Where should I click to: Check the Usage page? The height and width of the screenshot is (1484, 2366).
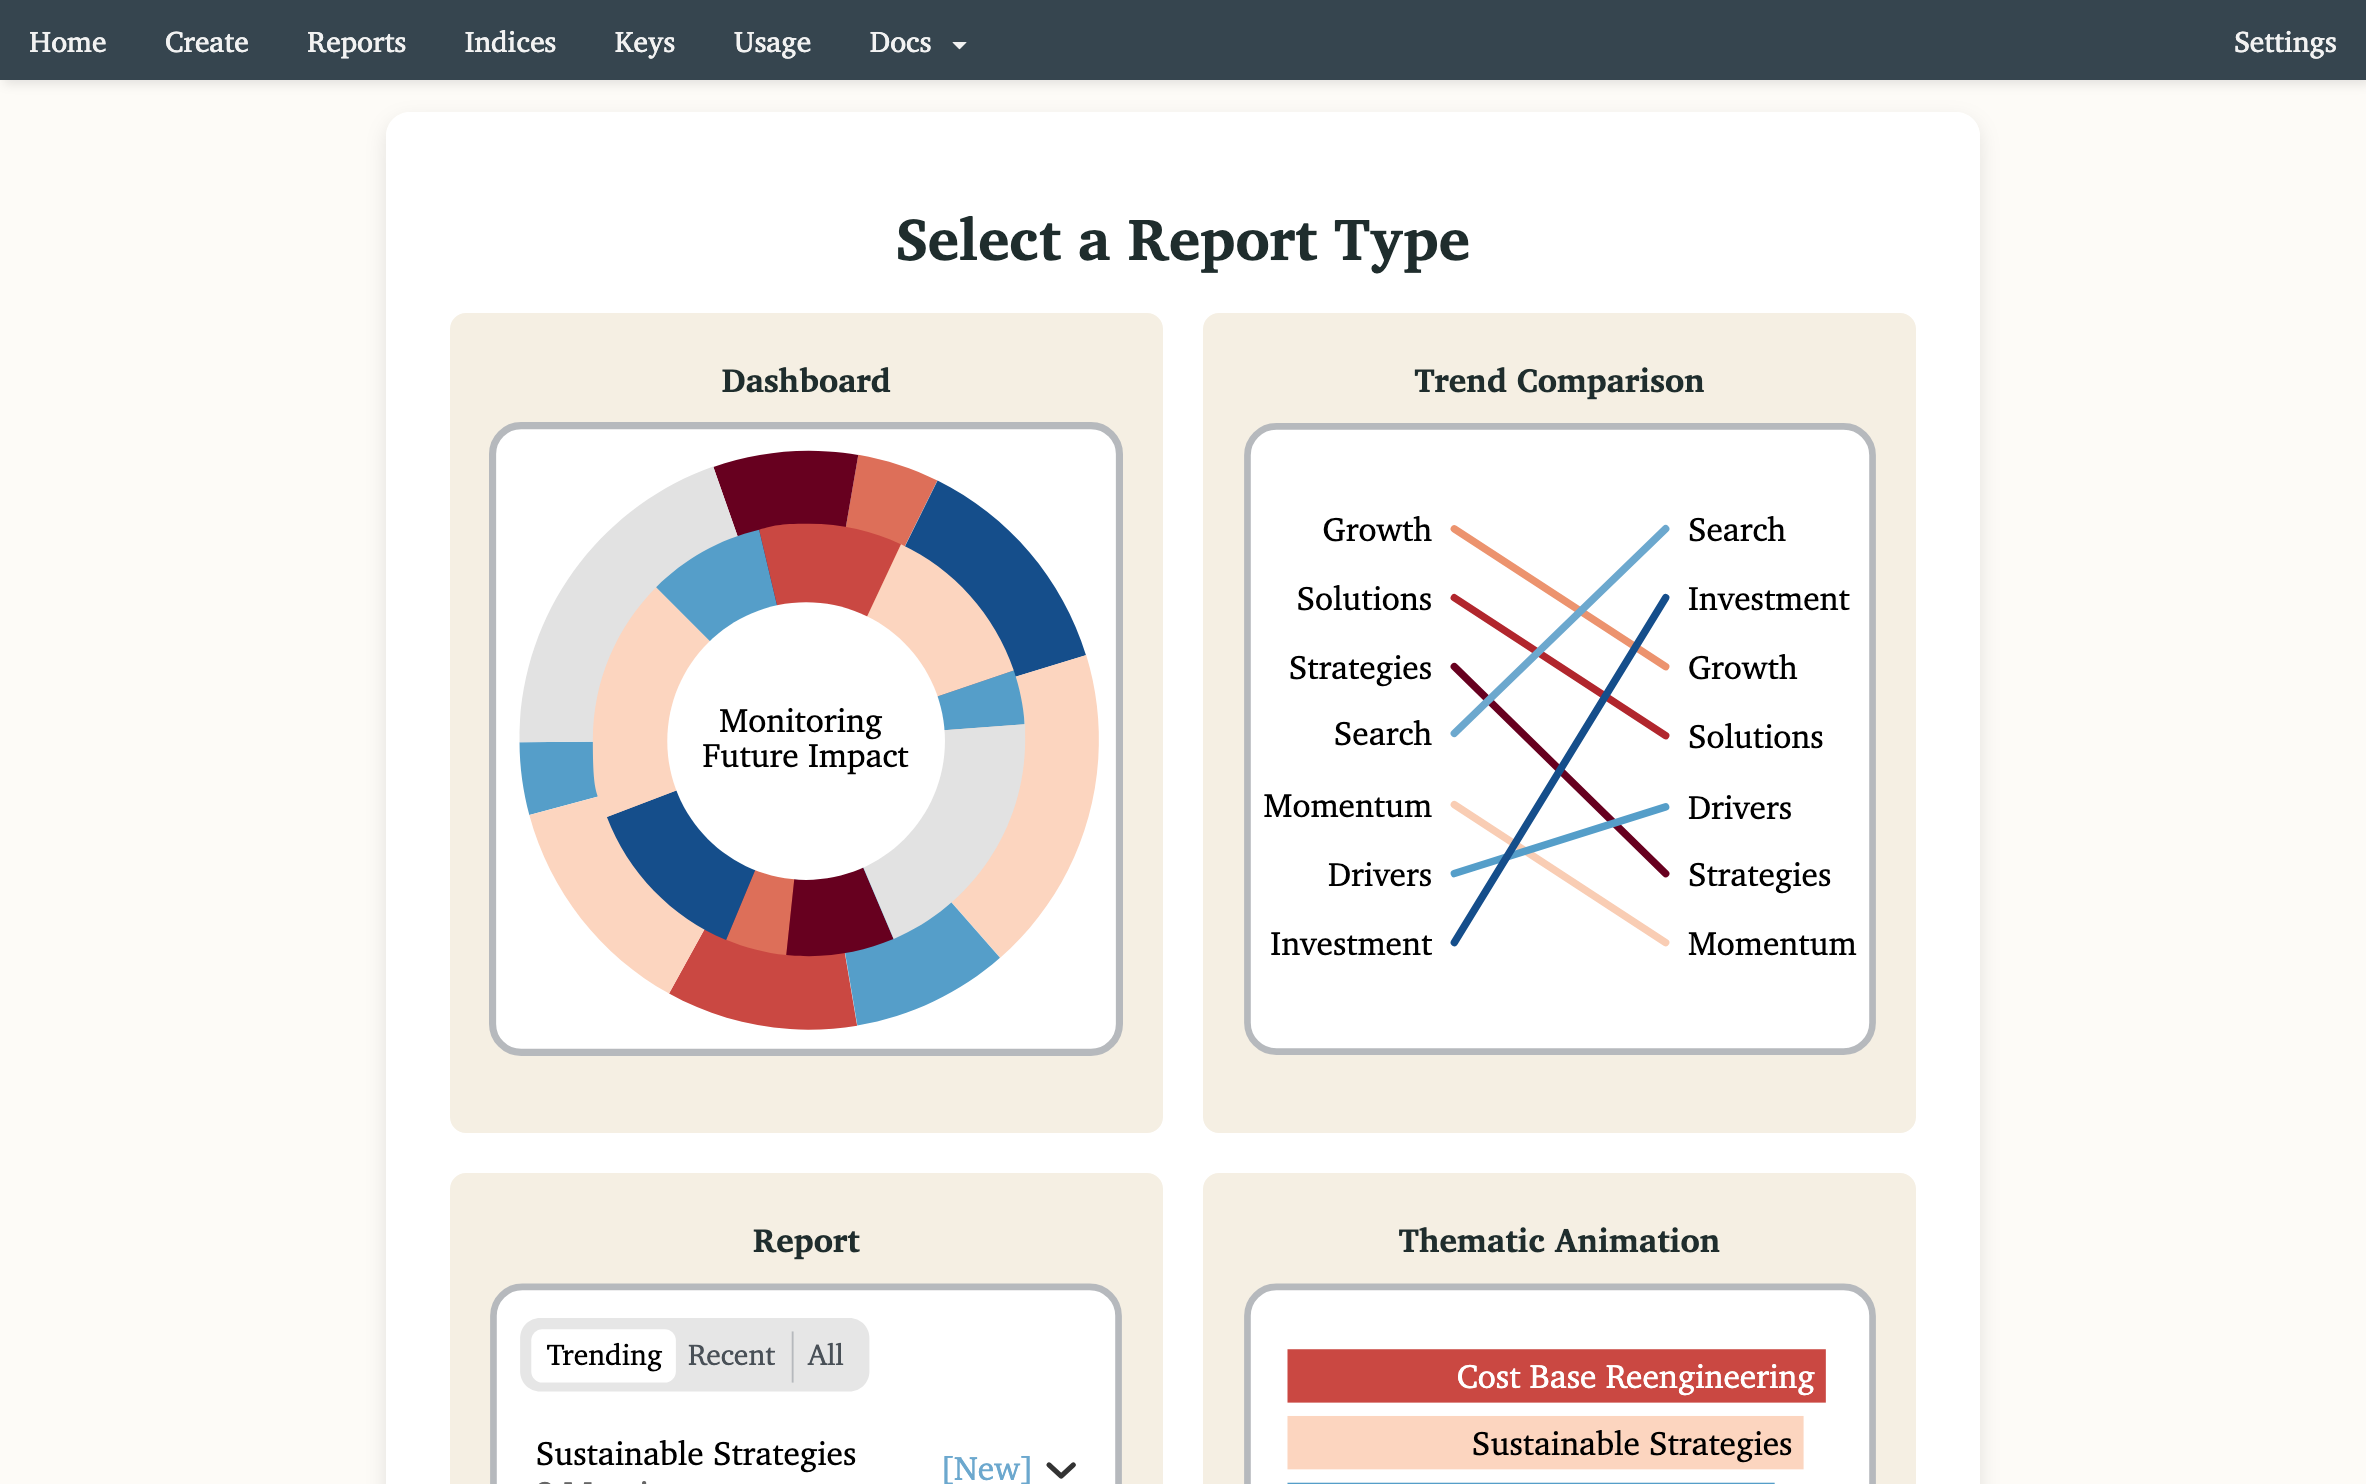point(771,42)
